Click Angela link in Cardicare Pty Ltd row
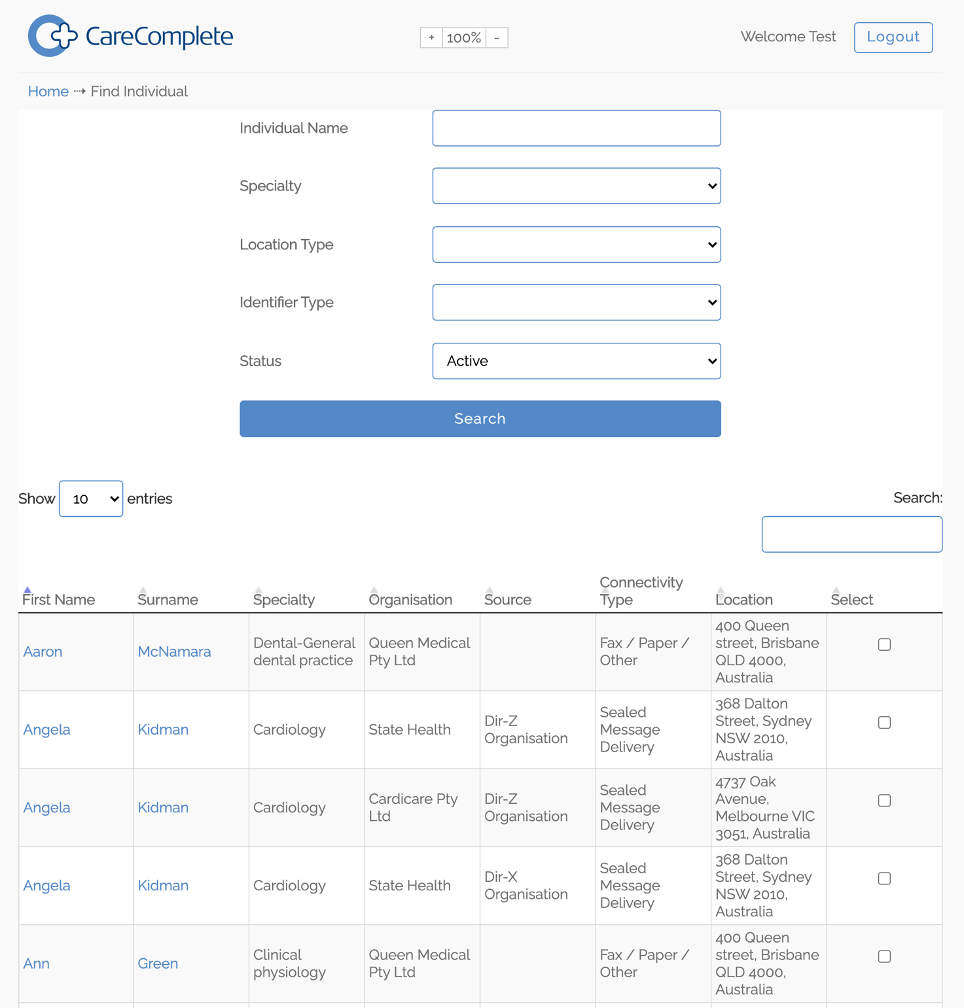 tap(46, 807)
